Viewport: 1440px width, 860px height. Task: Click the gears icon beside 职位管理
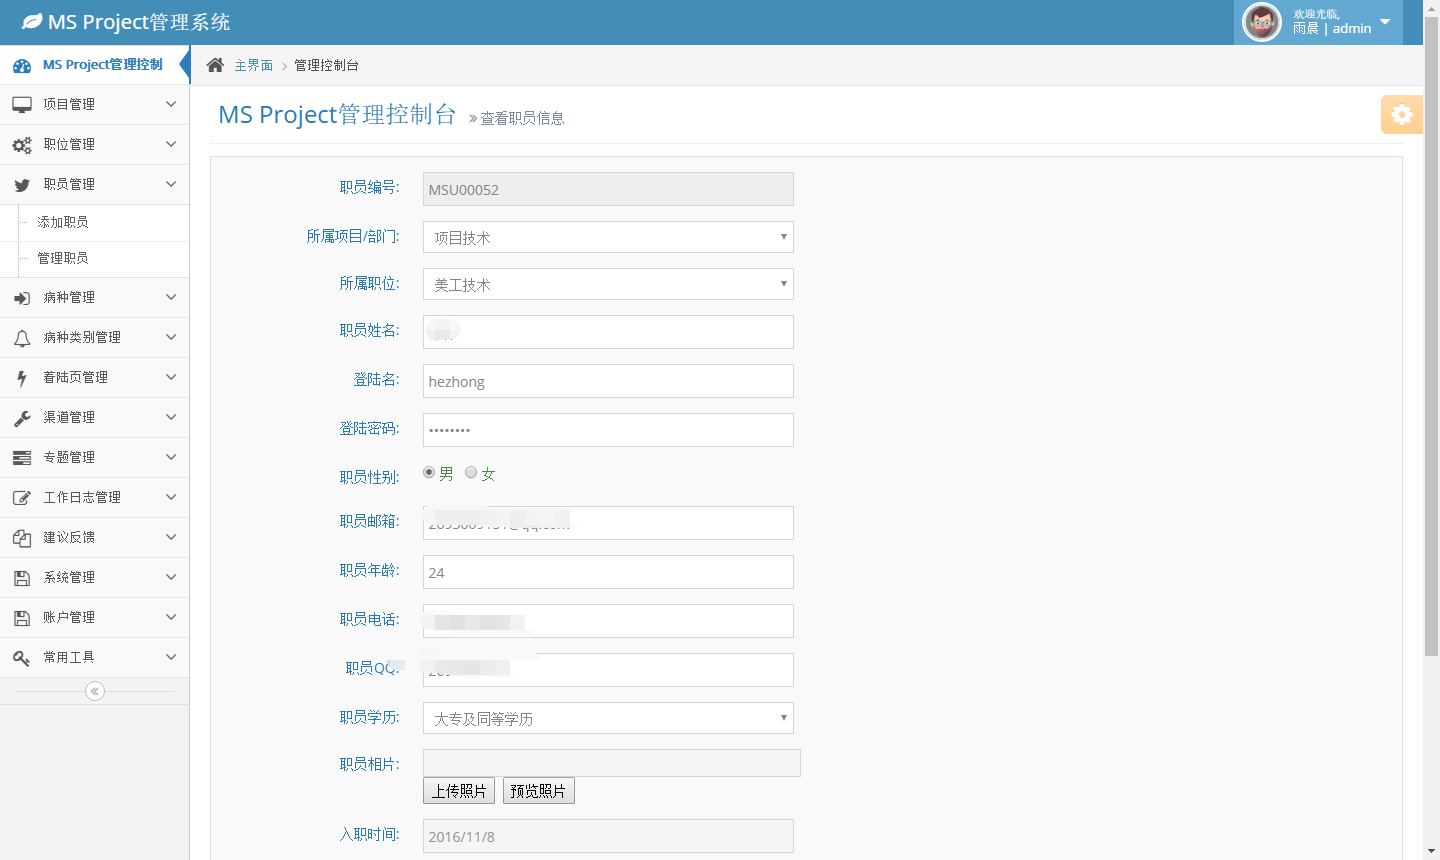coord(22,145)
